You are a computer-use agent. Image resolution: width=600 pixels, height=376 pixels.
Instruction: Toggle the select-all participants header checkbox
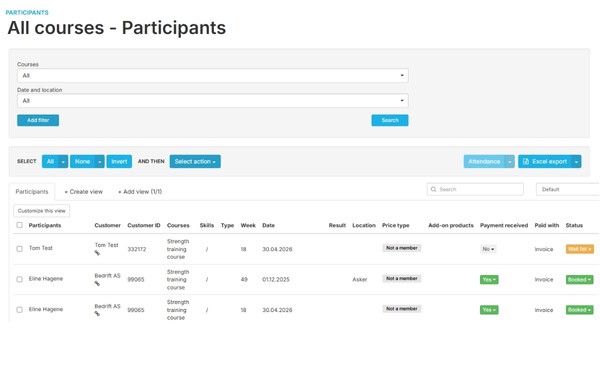point(20,225)
